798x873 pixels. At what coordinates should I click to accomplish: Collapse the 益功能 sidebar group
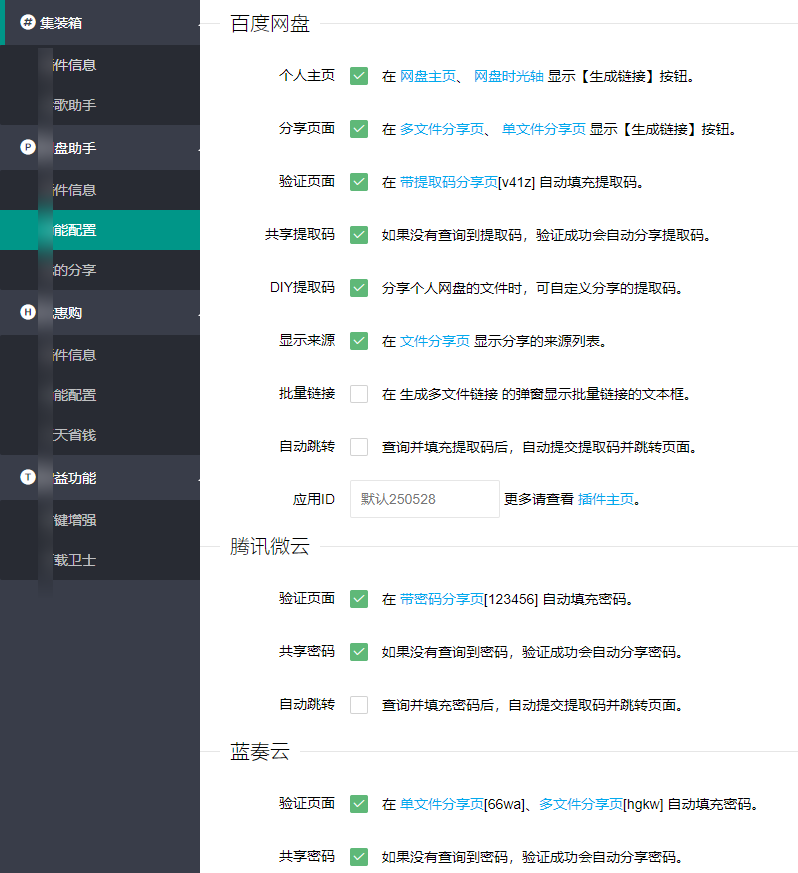pos(100,478)
